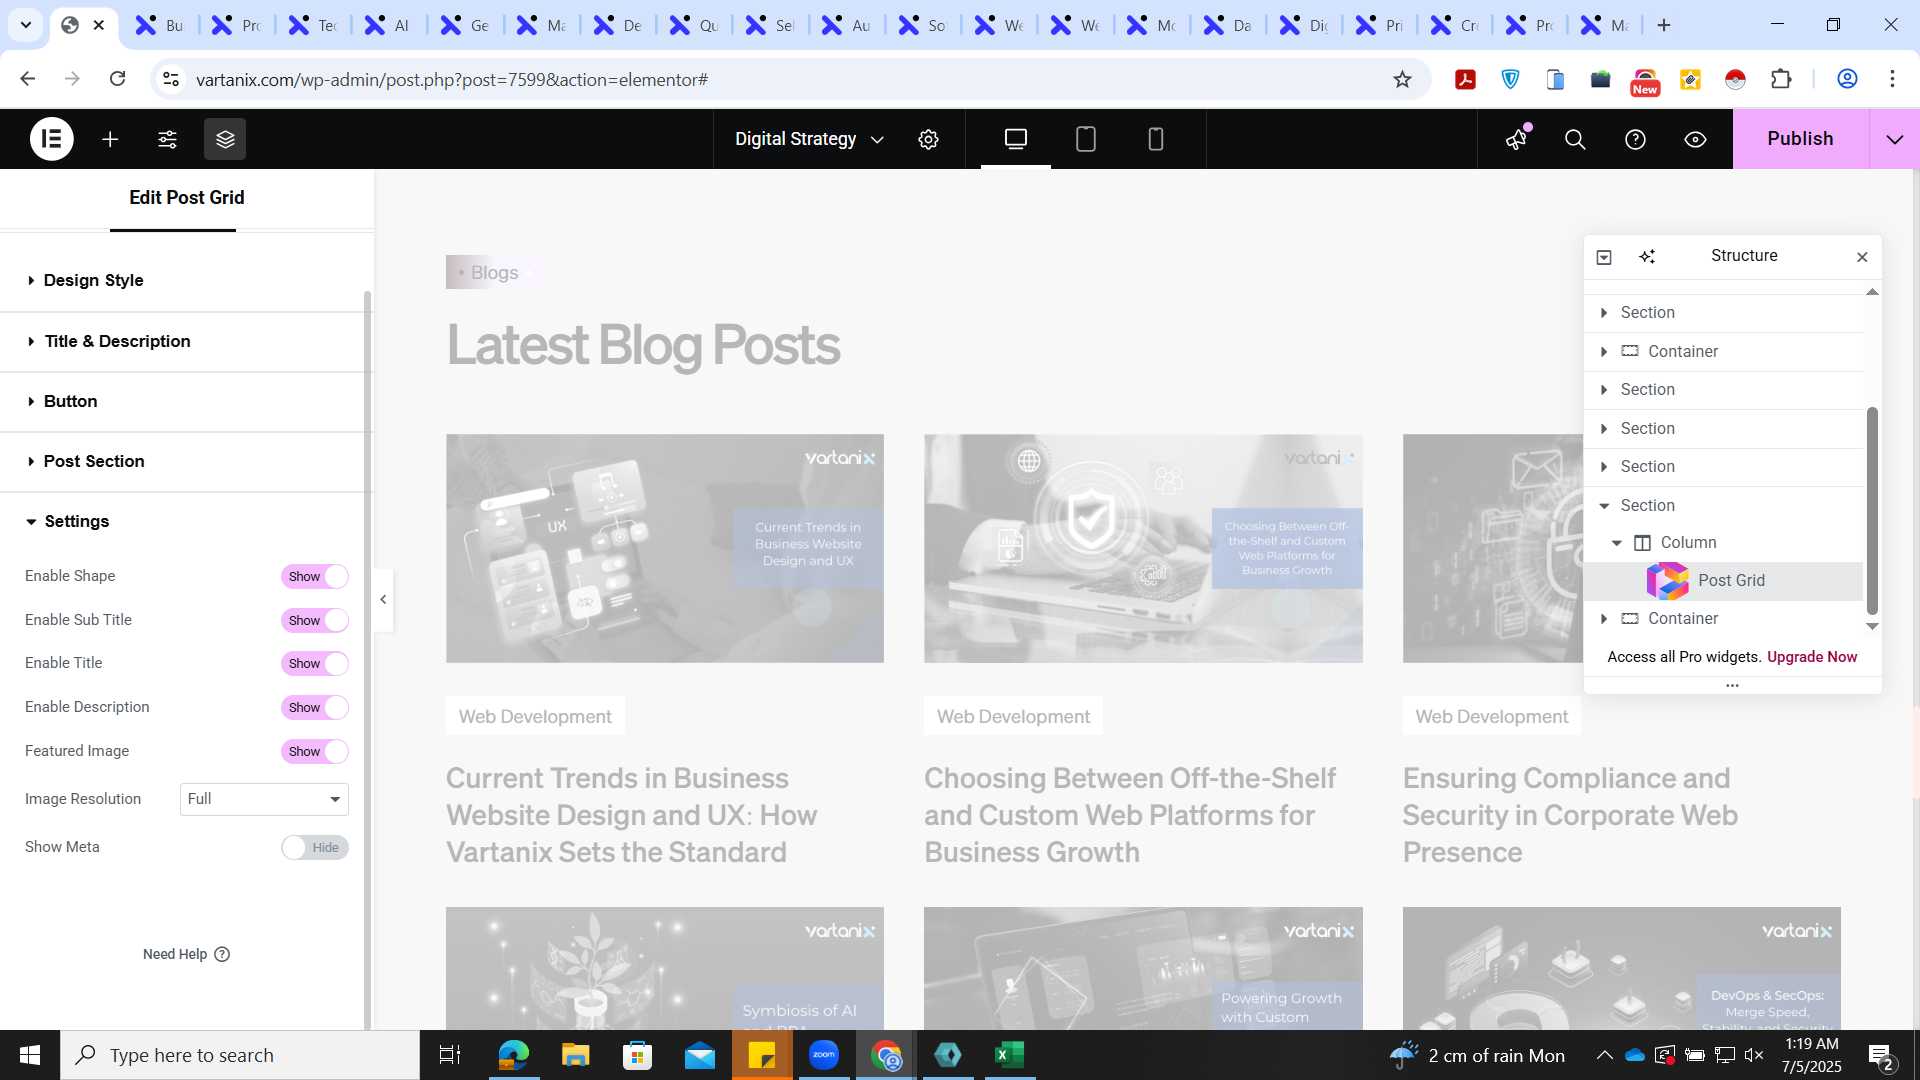Viewport: 1920px width, 1080px height.
Task: Click the Publish button
Action: [x=1800, y=139]
